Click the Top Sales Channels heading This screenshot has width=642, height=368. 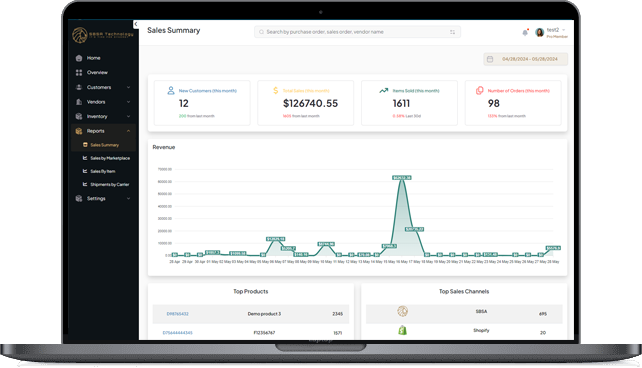pyautogui.click(x=464, y=291)
